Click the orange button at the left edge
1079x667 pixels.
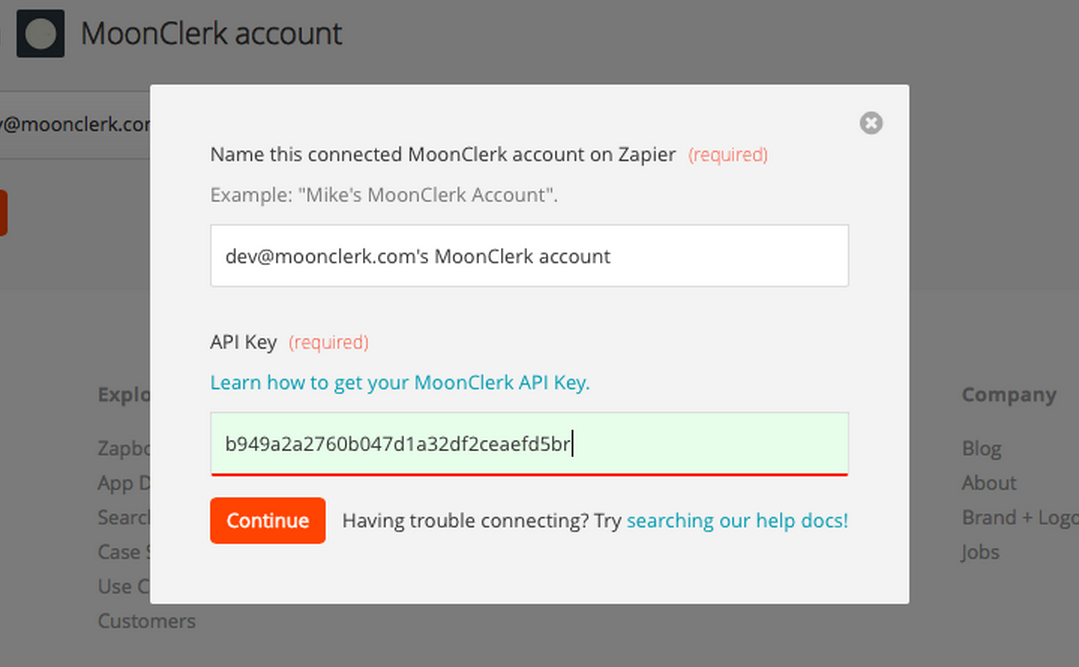click(3, 213)
